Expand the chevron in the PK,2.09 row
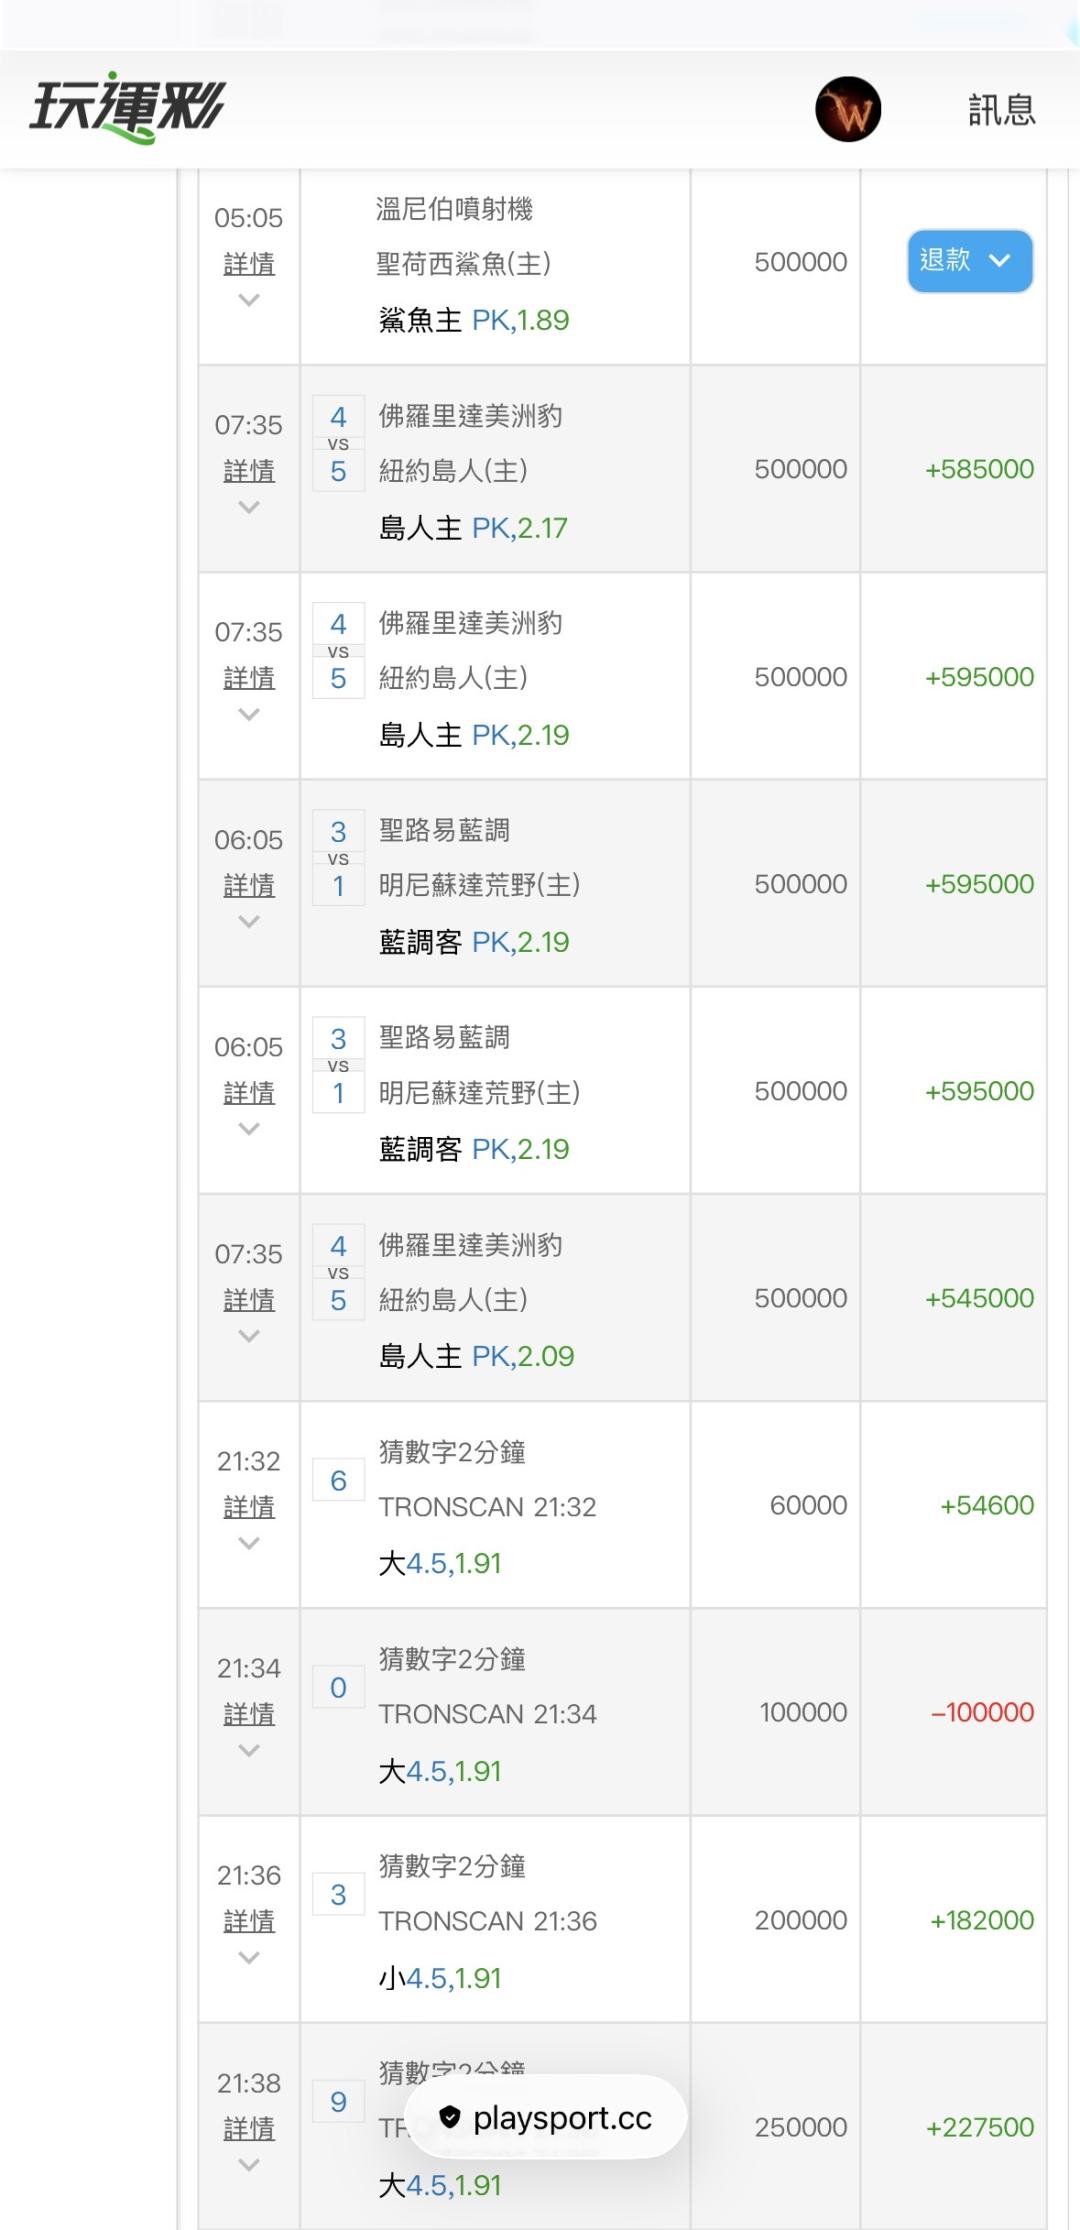 (x=249, y=1336)
